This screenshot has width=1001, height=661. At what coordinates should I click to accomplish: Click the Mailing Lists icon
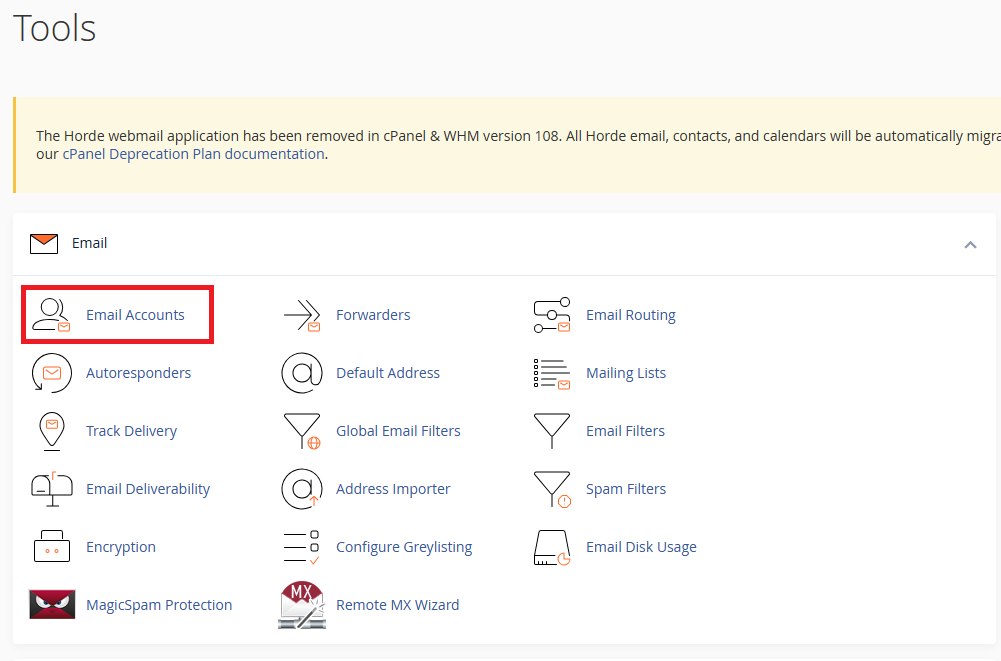(x=552, y=374)
